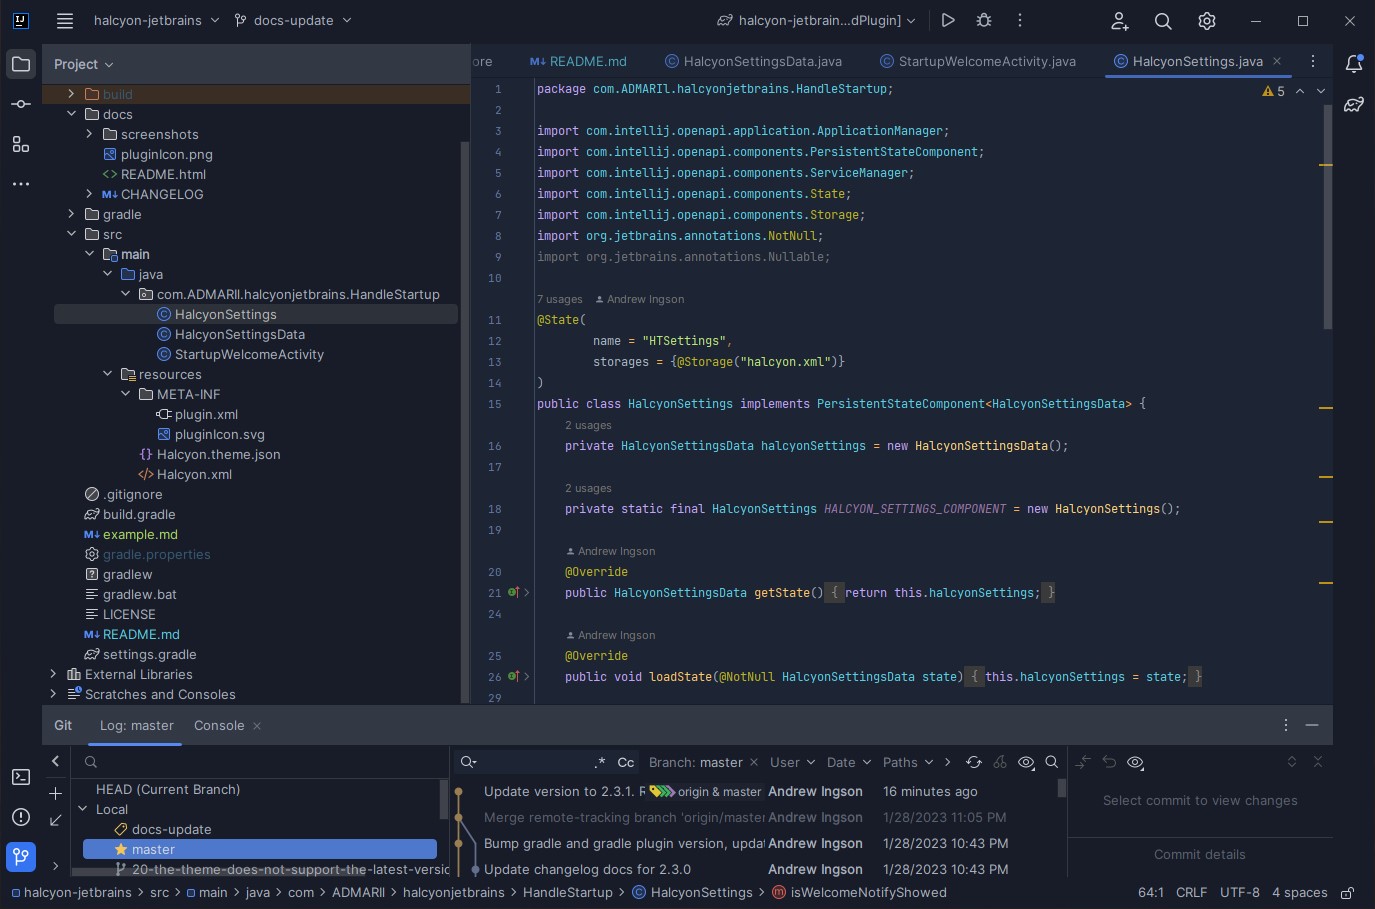Run the plugin configuration

[948, 20]
